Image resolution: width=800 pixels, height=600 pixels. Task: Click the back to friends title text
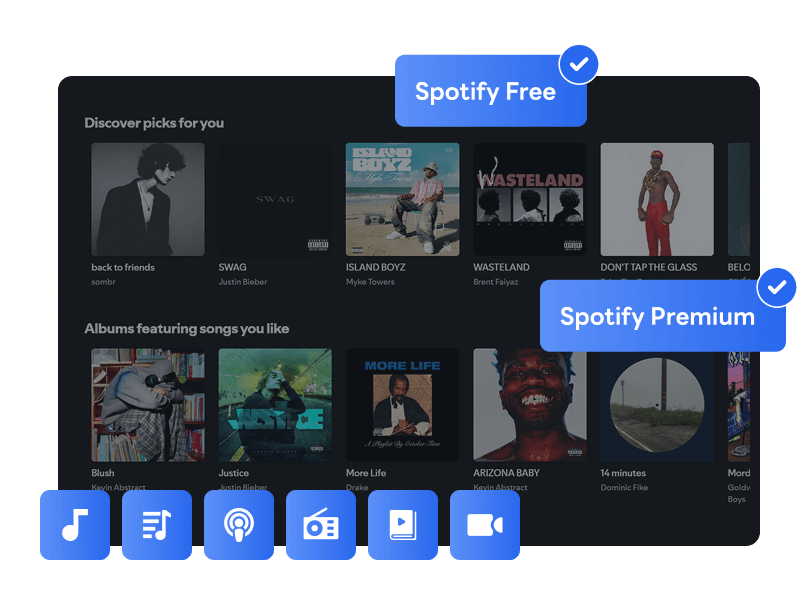[x=123, y=267]
